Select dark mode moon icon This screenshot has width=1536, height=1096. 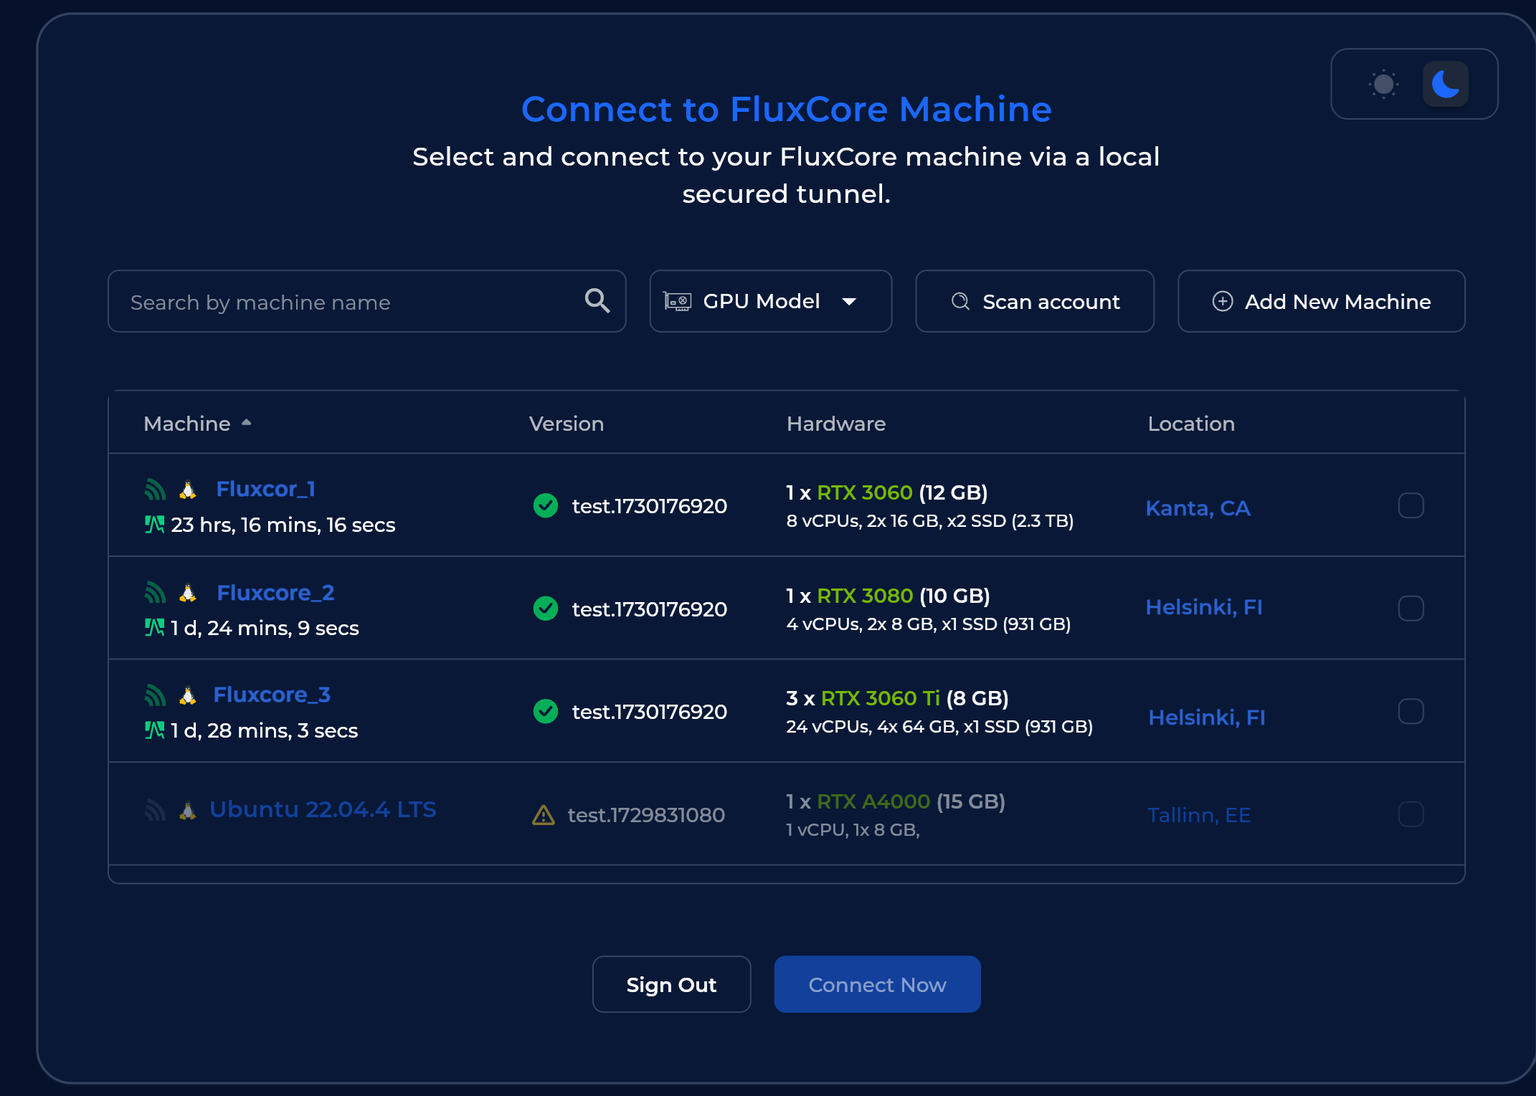[1445, 84]
